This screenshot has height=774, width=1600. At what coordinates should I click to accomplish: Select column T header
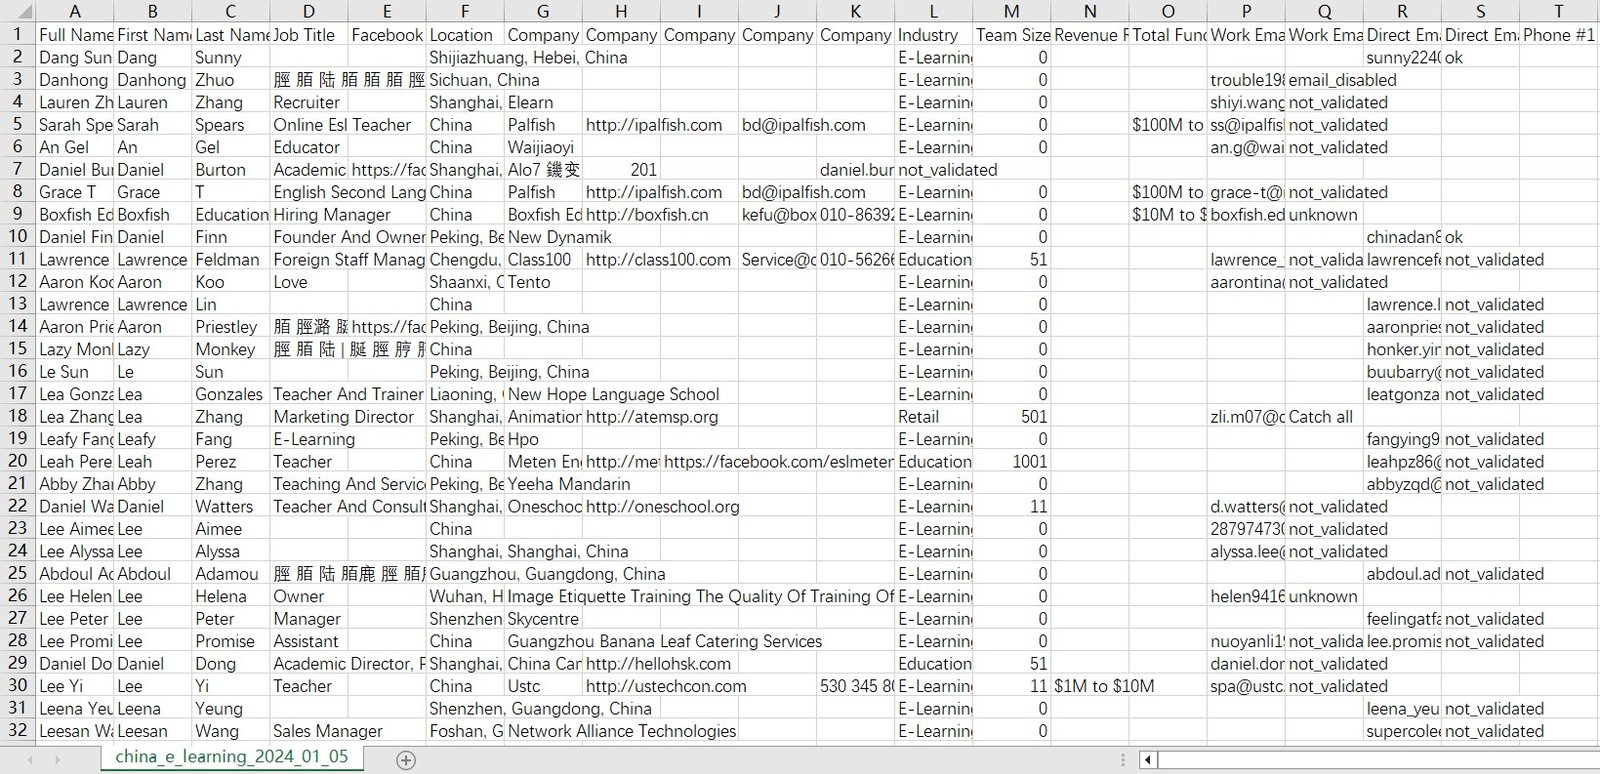(x=1559, y=11)
